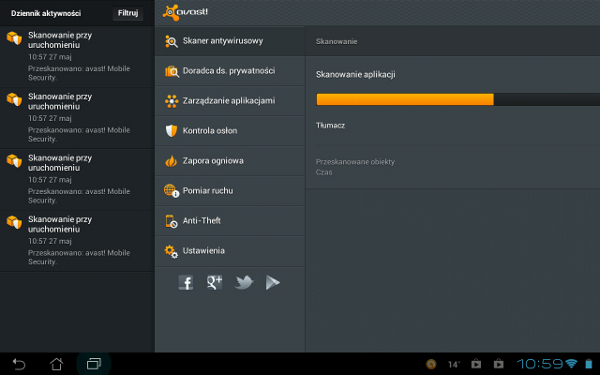Click Dziennik aktywności header title
The height and width of the screenshot is (375, 600).
click(46, 13)
